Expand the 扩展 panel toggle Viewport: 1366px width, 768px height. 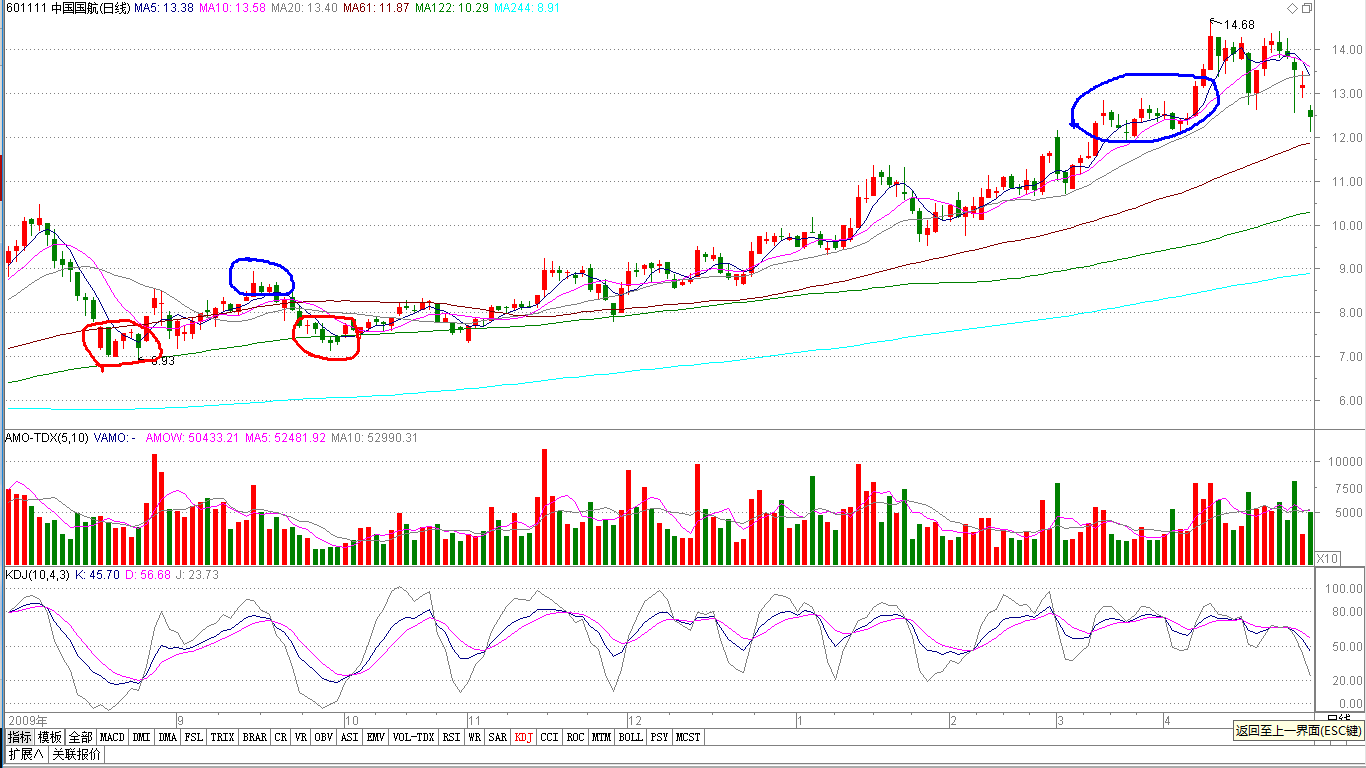(x=26, y=754)
